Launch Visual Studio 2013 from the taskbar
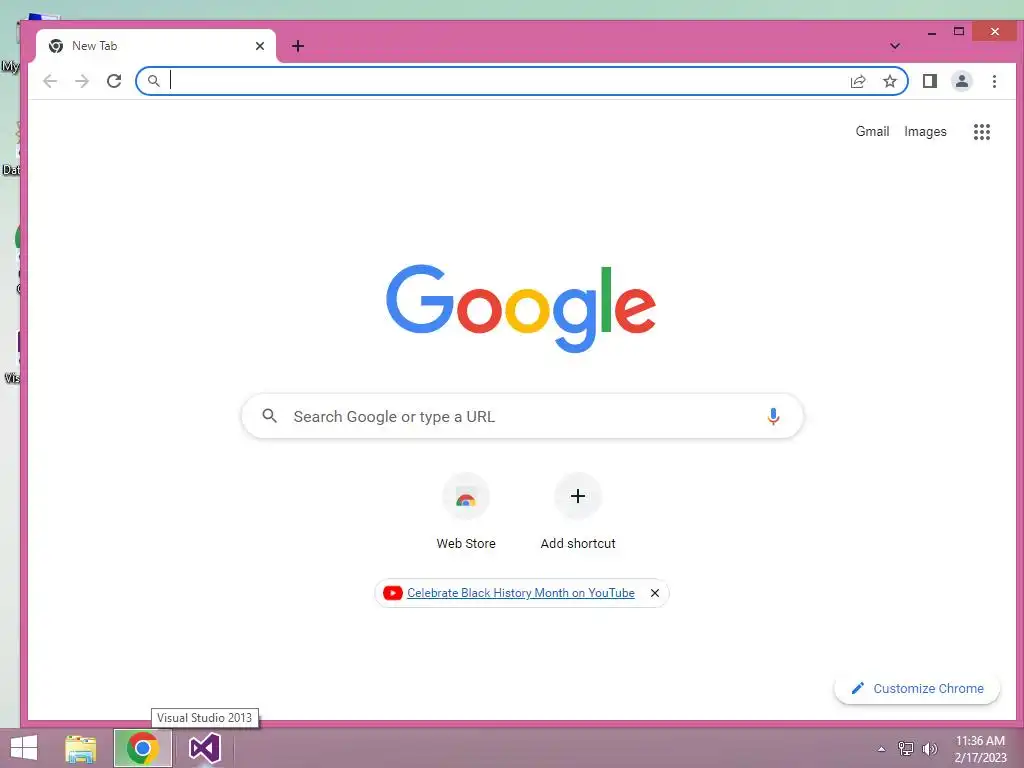 [204, 748]
